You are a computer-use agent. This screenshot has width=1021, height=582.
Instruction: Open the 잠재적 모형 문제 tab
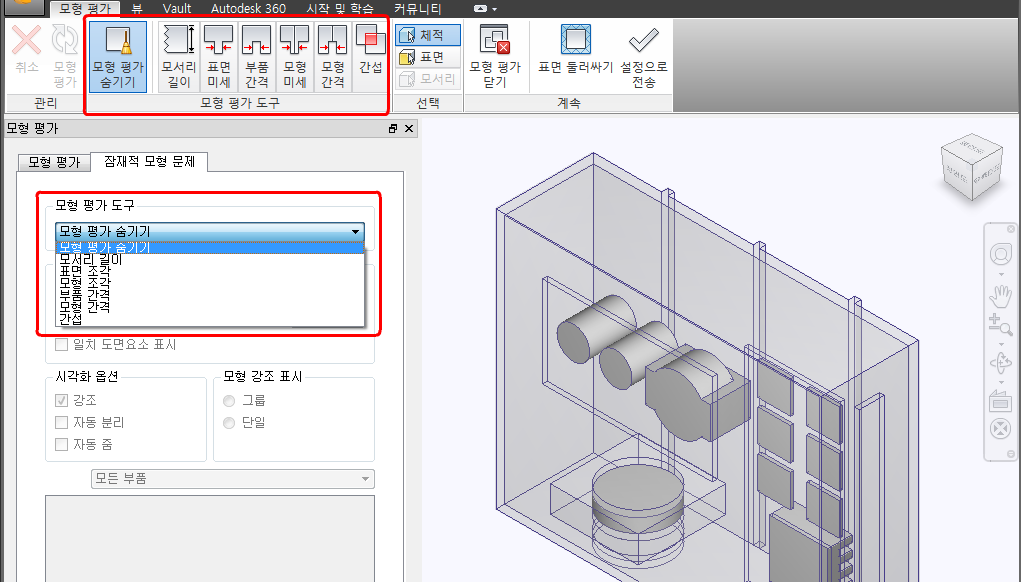point(149,161)
